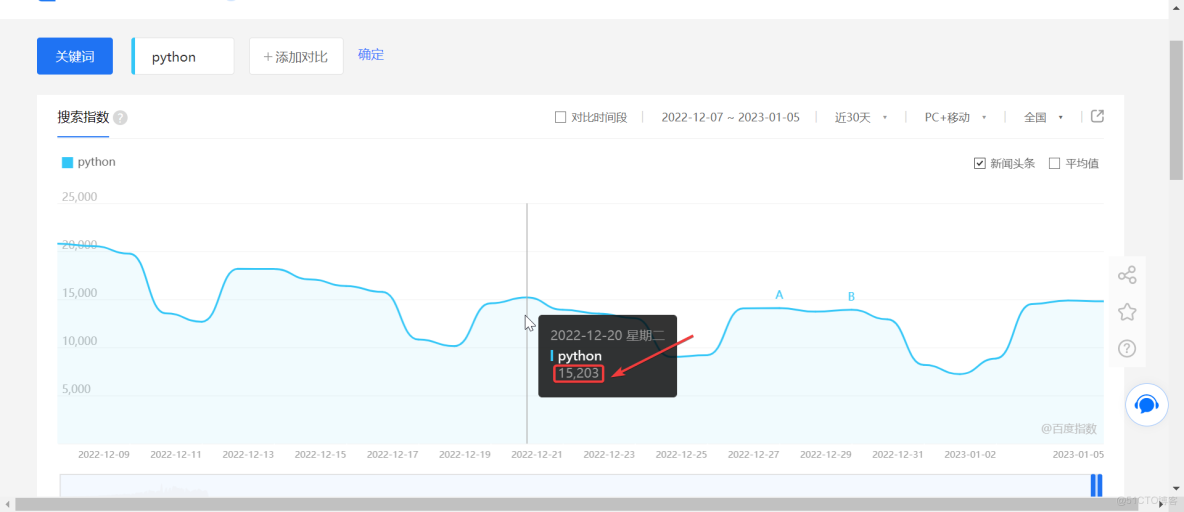This screenshot has height=512, width=1184.
Task: Open the question mark help icon on sidebar
Action: click(x=1127, y=348)
